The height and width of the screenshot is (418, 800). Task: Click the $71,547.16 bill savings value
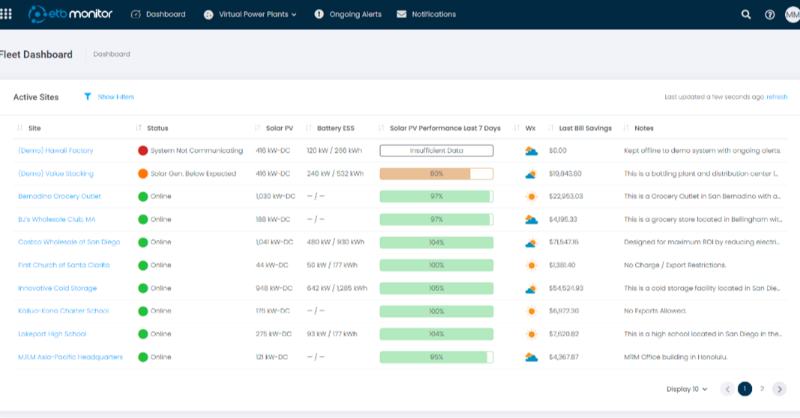click(564, 242)
